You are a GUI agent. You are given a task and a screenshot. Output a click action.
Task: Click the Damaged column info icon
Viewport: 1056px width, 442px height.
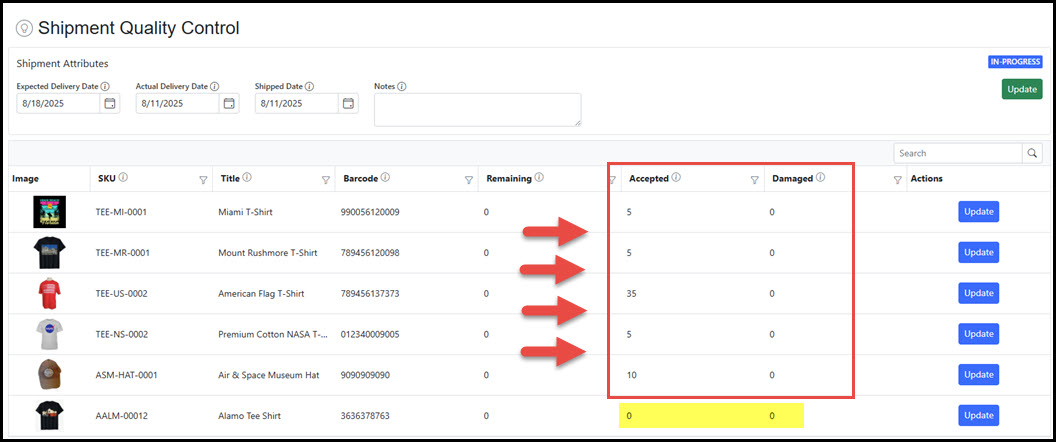click(x=820, y=178)
